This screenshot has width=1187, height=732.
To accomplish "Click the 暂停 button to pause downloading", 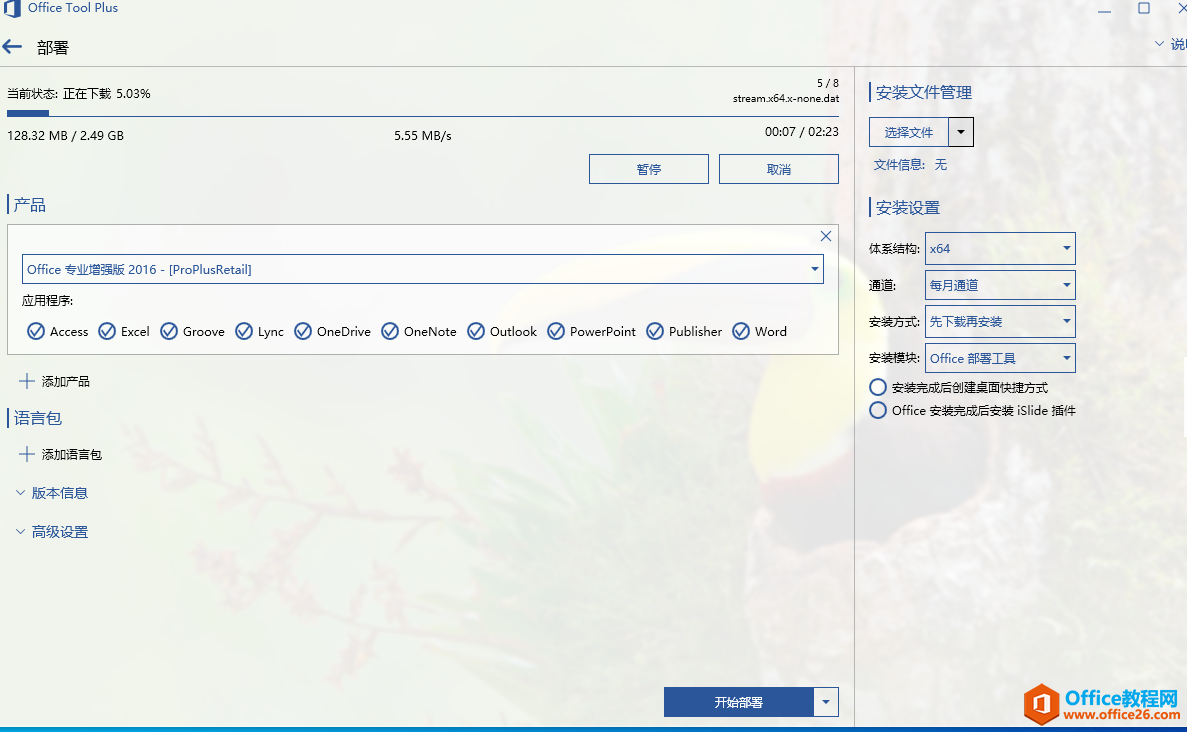I will pyautogui.click(x=648, y=168).
